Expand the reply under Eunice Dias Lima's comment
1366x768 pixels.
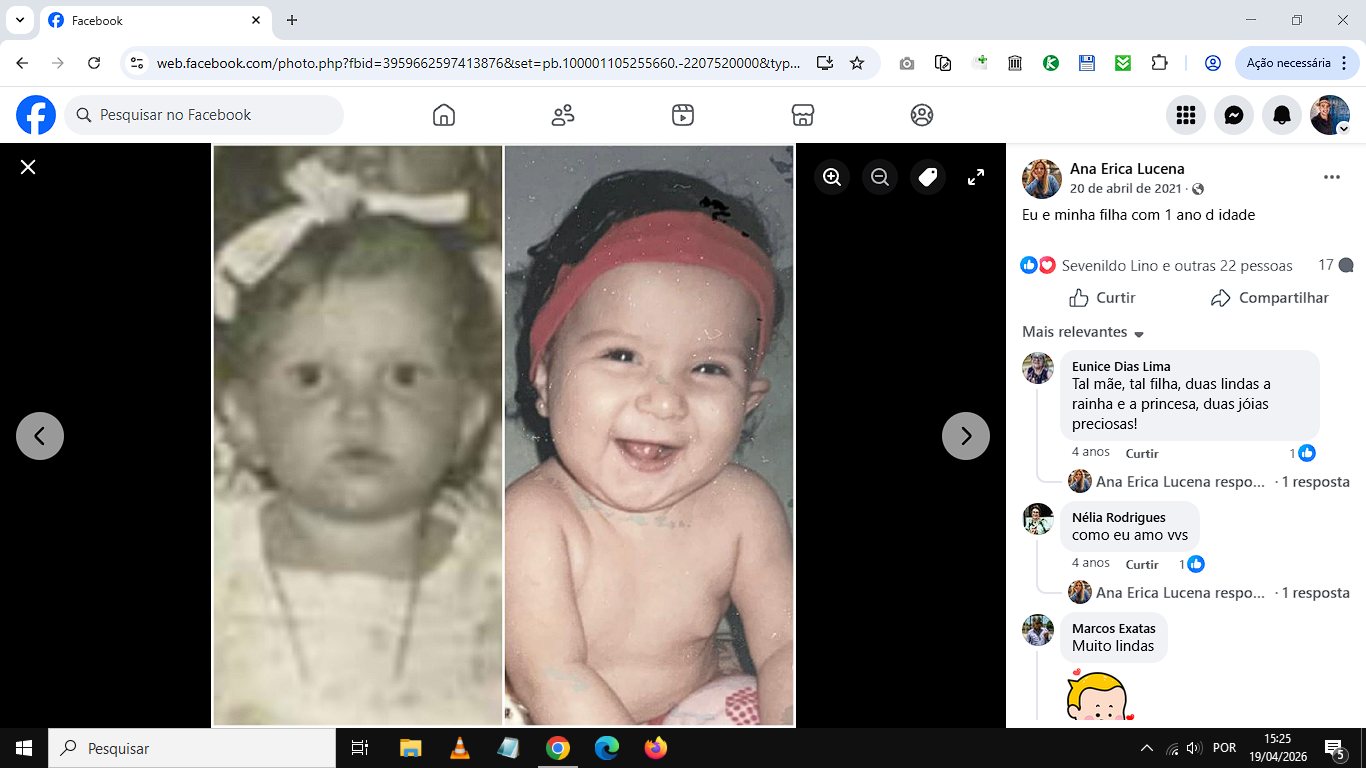1223,482
